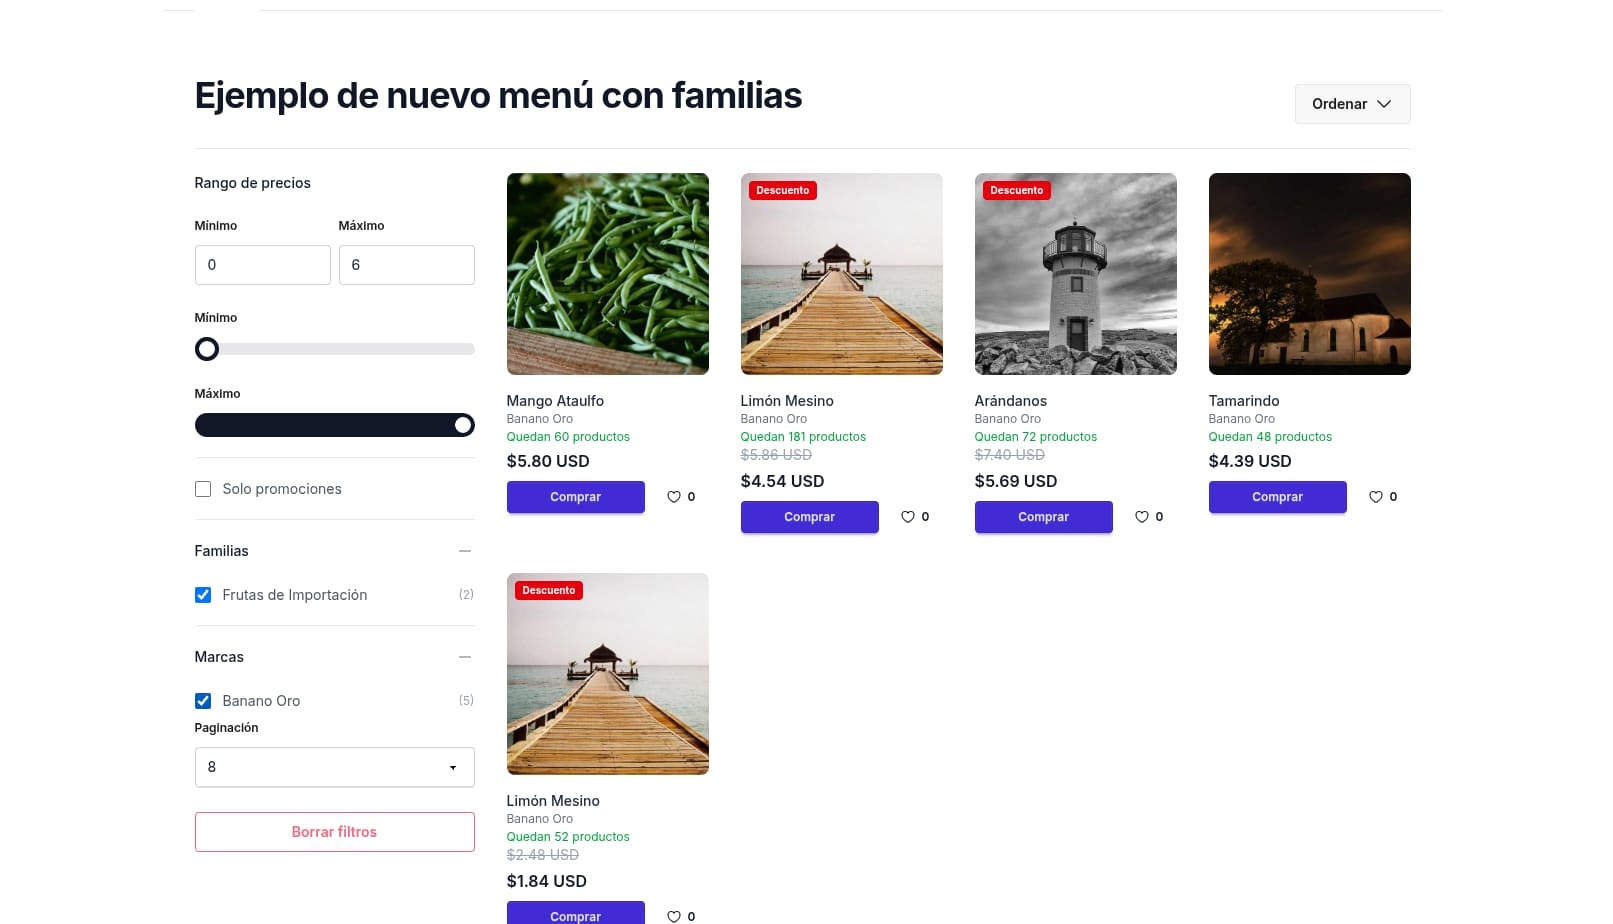Collapse Familias section minus icon
The width and height of the screenshot is (1613, 924).
click(464, 551)
